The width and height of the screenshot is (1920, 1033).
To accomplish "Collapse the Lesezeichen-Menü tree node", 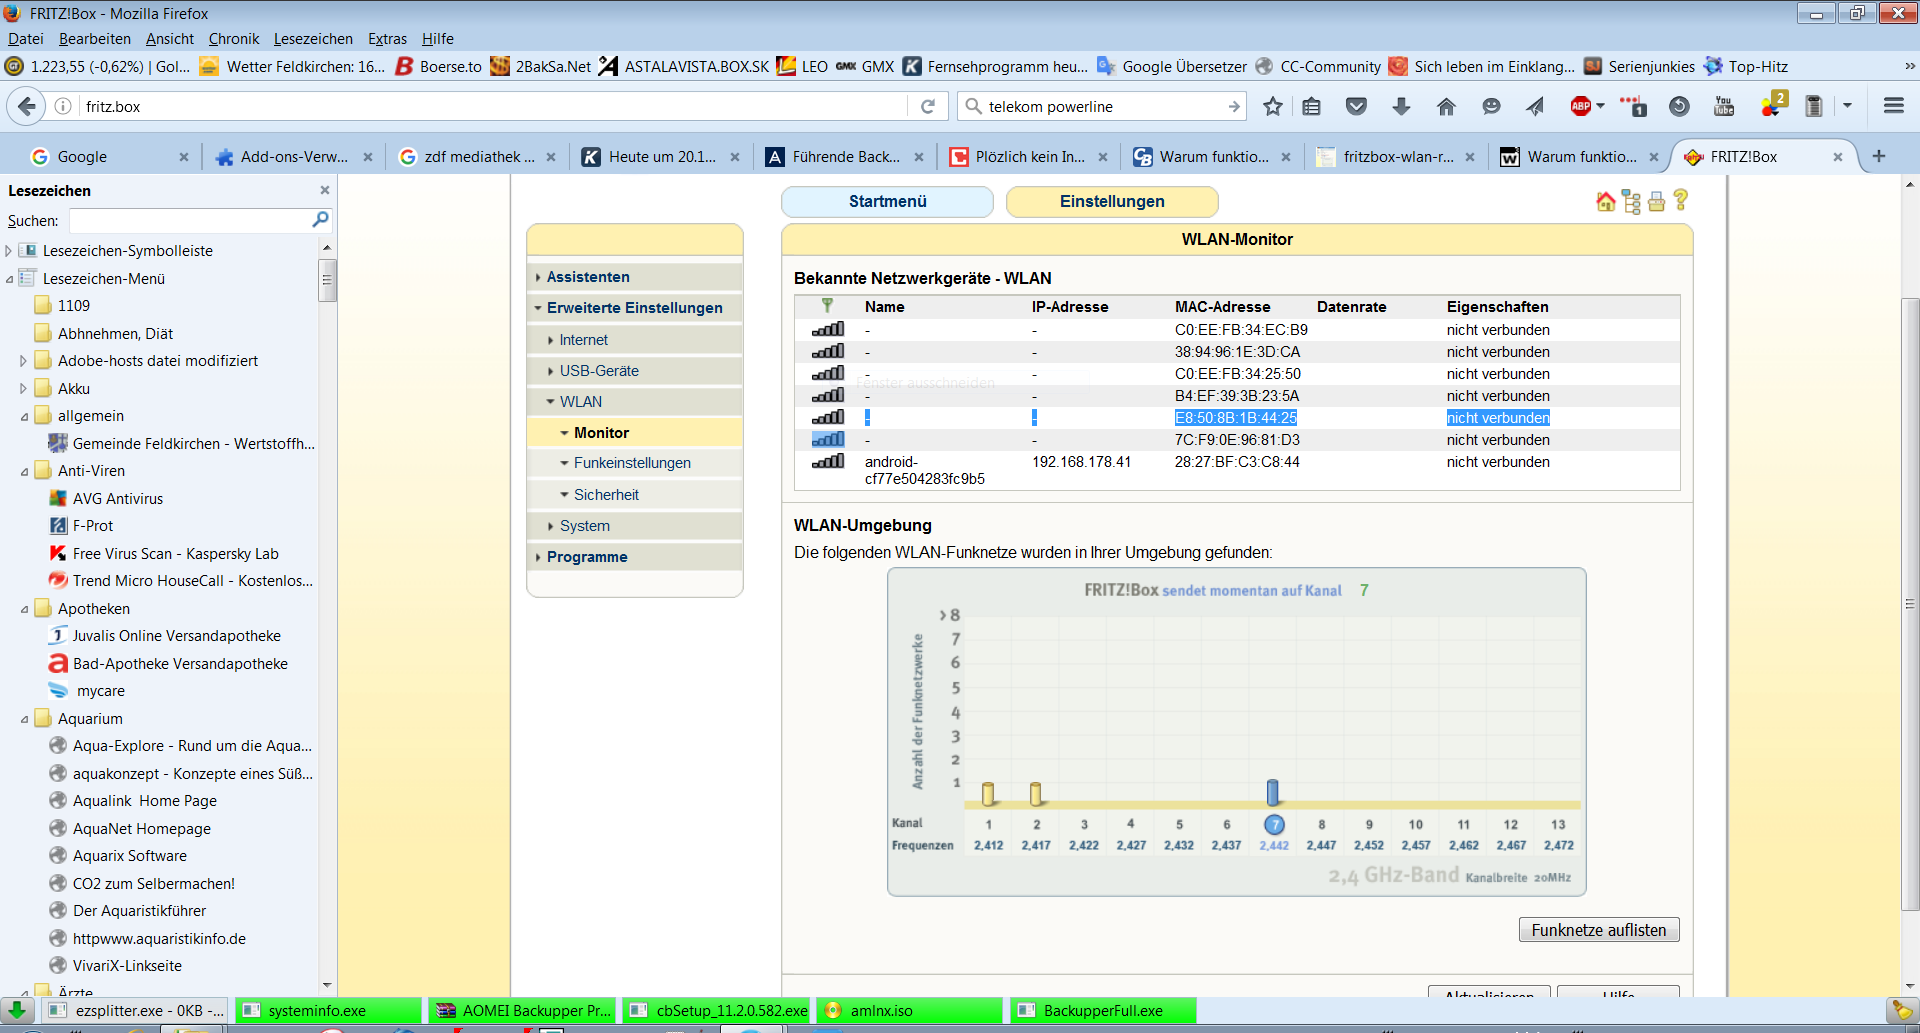I will pos(9,279).
